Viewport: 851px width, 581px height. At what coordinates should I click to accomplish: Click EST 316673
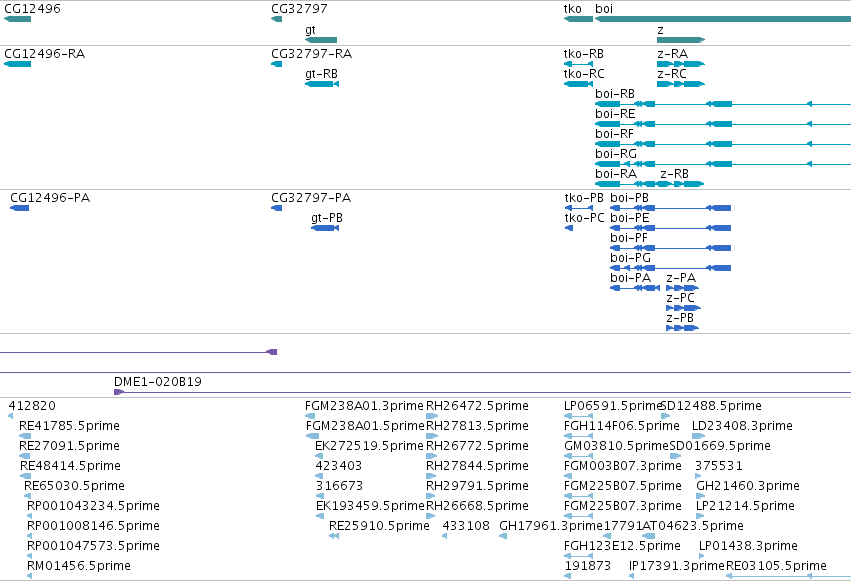319,496
